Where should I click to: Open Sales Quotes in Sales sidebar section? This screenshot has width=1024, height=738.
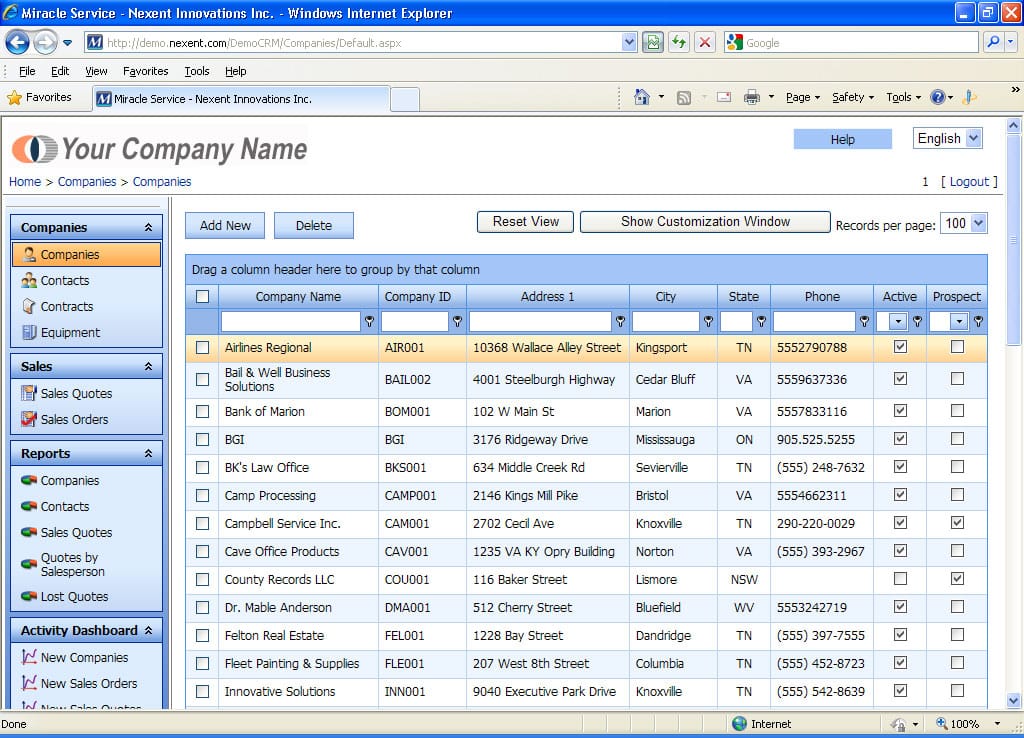click(76, 393)
